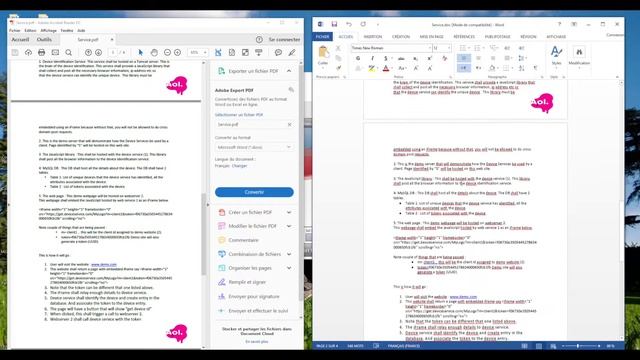640x360 pixels.
Task: Toggle Bold formatting in Word
Action: (358, 58)
